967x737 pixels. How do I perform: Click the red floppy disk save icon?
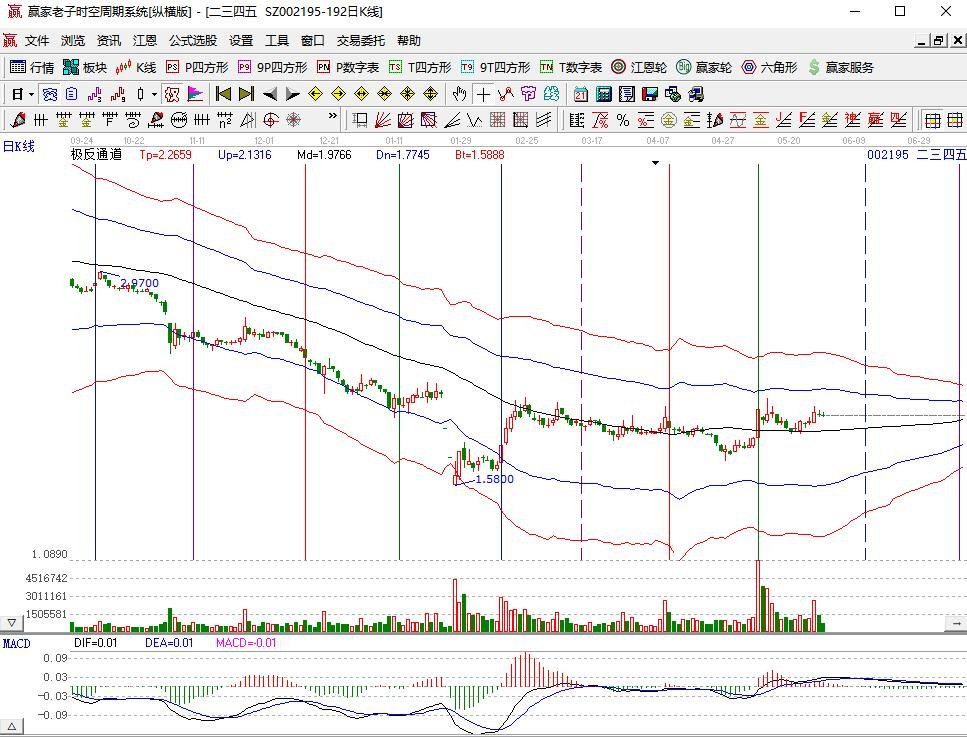point(650,94)
